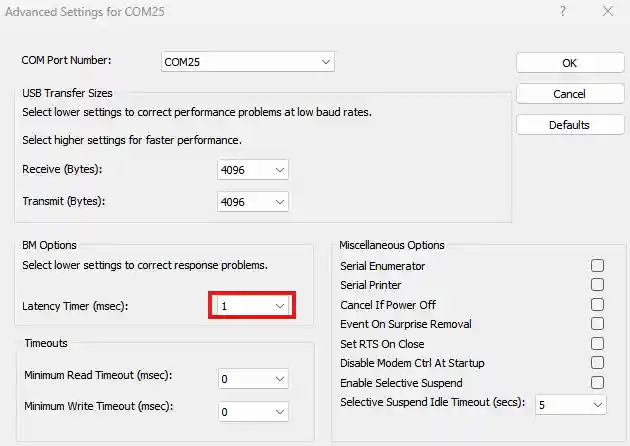Tick the Serial Printer checkbox

point(598,285)
